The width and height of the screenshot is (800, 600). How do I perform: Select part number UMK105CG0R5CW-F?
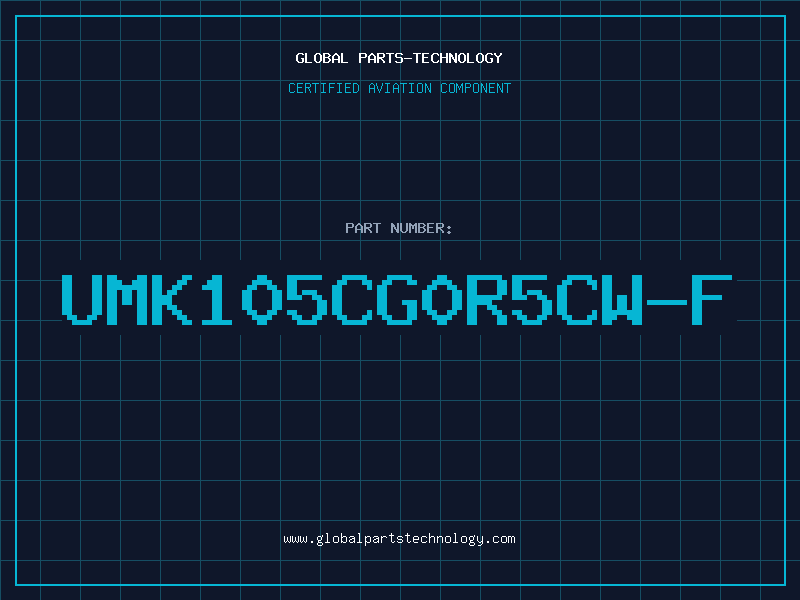click(x=397, y=299)
